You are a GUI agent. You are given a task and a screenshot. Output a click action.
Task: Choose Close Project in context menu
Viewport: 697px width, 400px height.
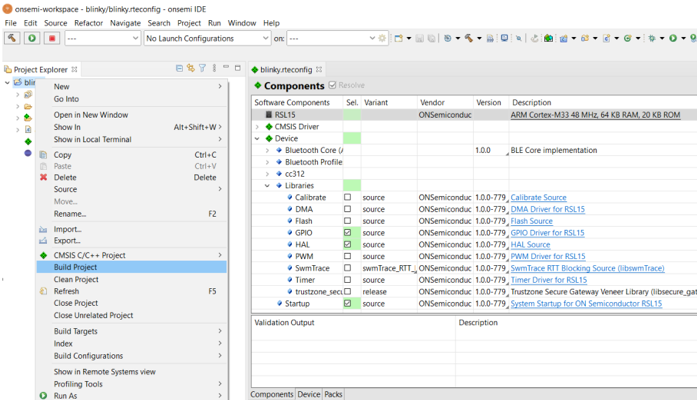point(132,303)
